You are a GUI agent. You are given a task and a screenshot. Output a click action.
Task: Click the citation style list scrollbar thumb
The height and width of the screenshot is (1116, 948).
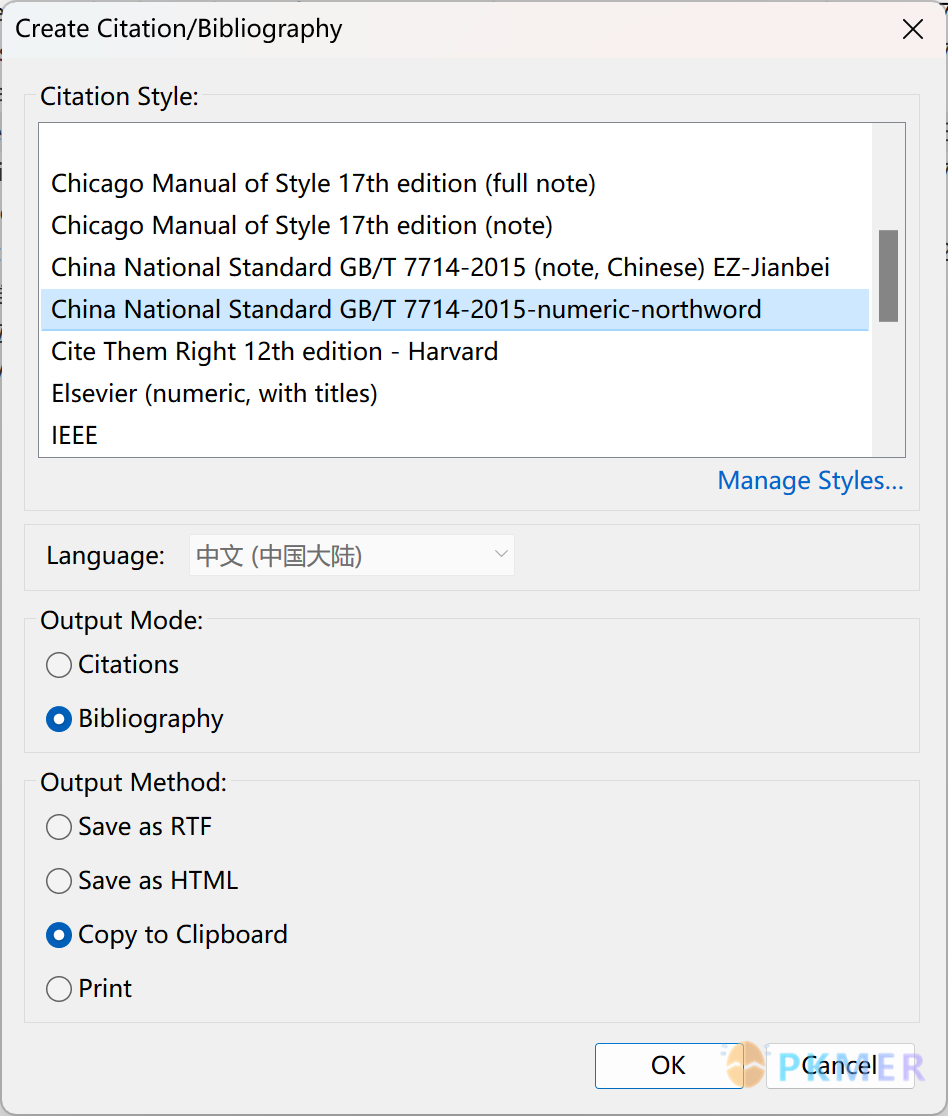tap(888, 276)
